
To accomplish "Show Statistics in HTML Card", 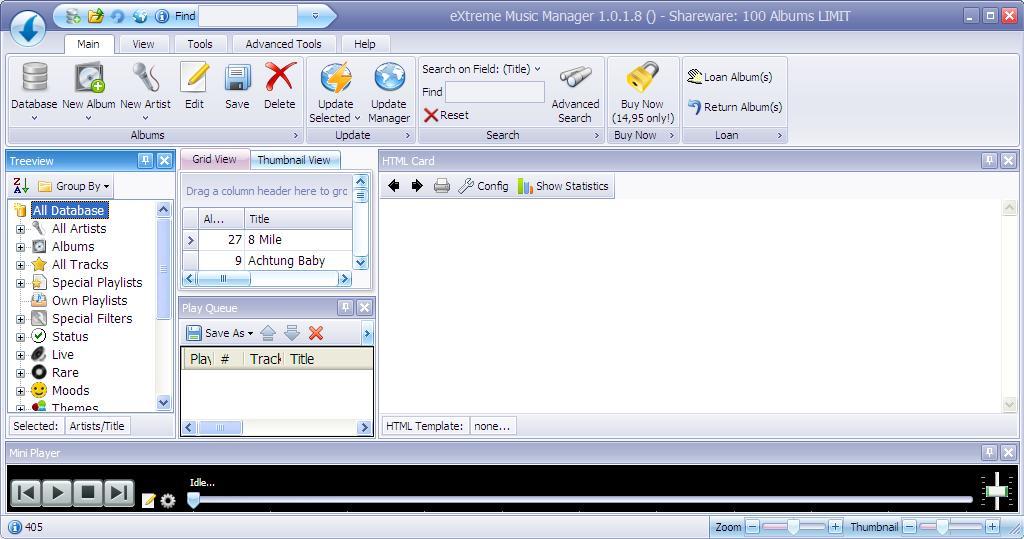I will coord(563,186).
